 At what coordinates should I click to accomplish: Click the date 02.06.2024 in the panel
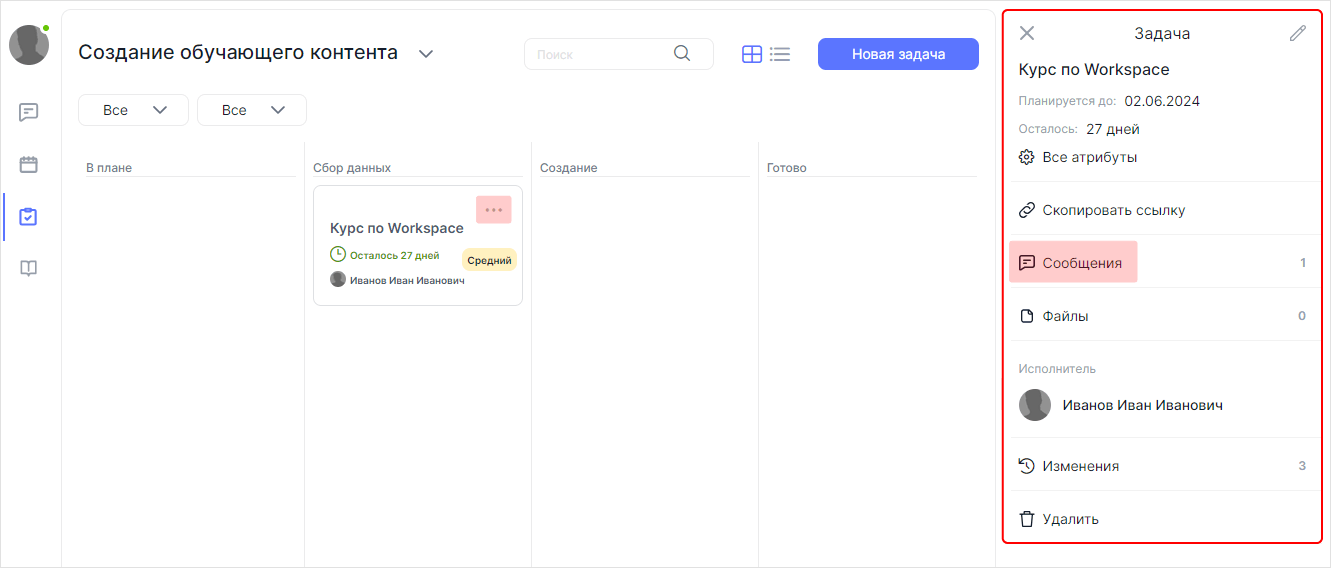click(x=1162, y=101)
